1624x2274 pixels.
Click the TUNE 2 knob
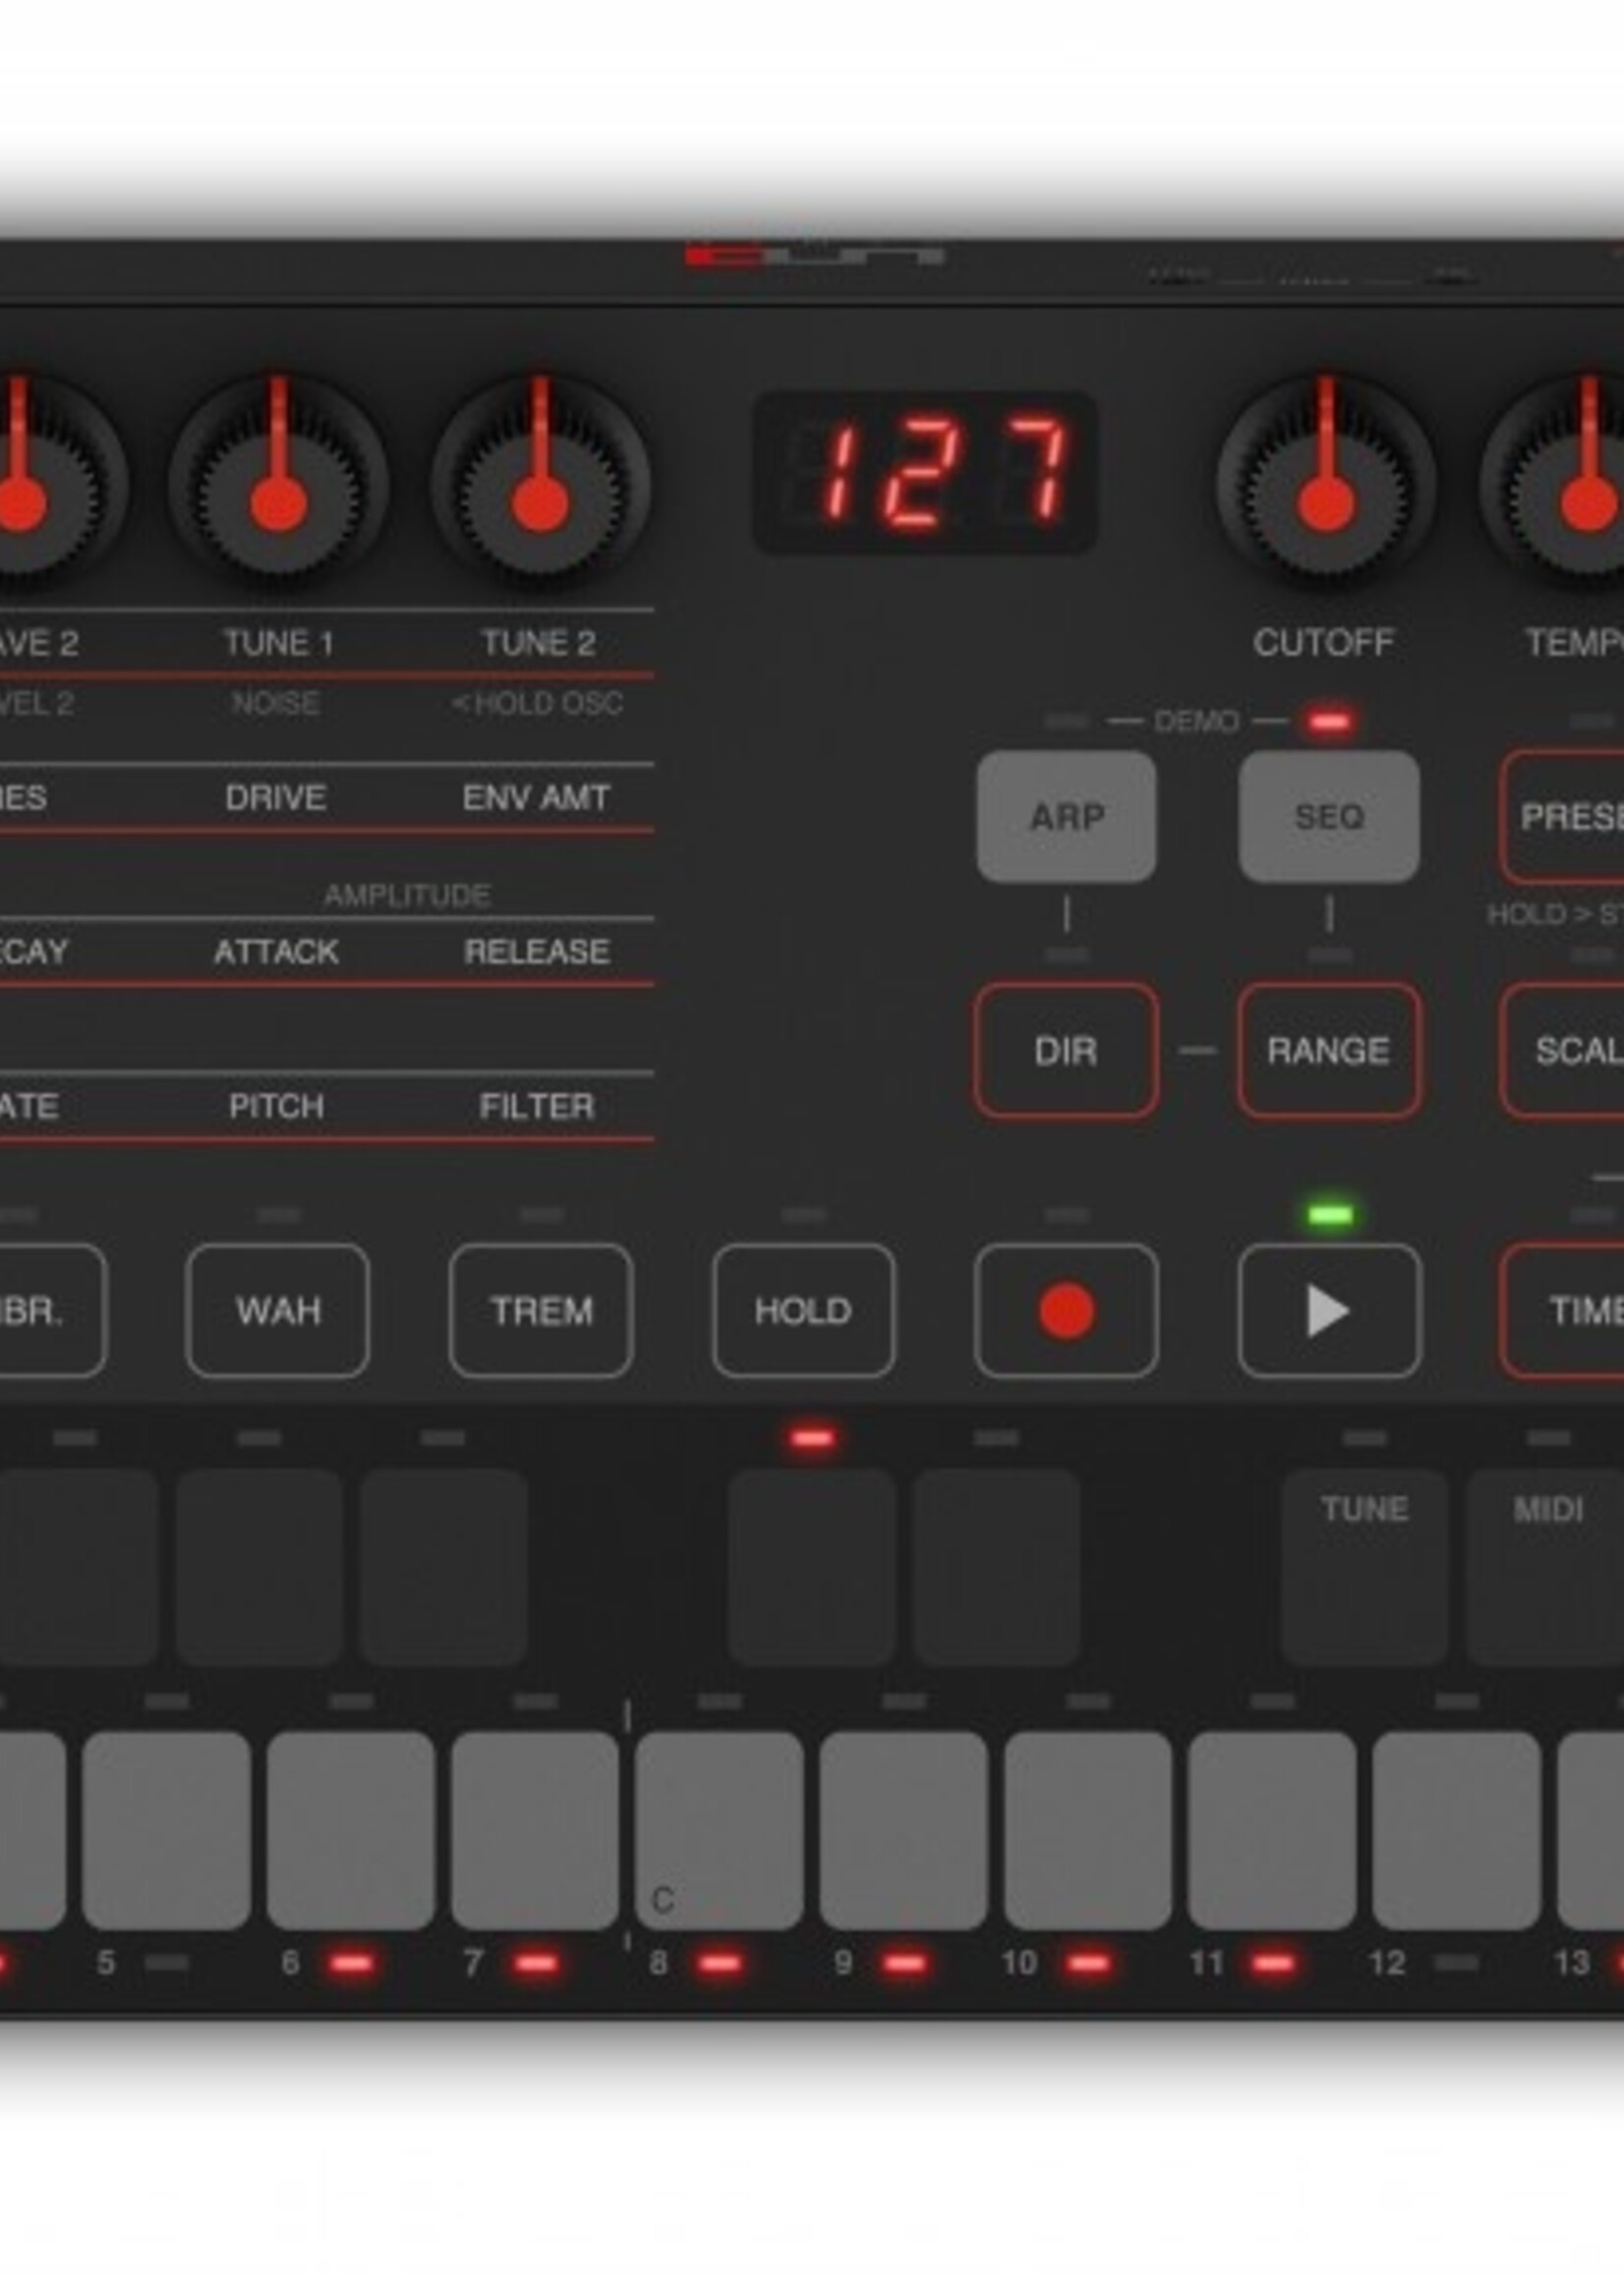point(541,485)
